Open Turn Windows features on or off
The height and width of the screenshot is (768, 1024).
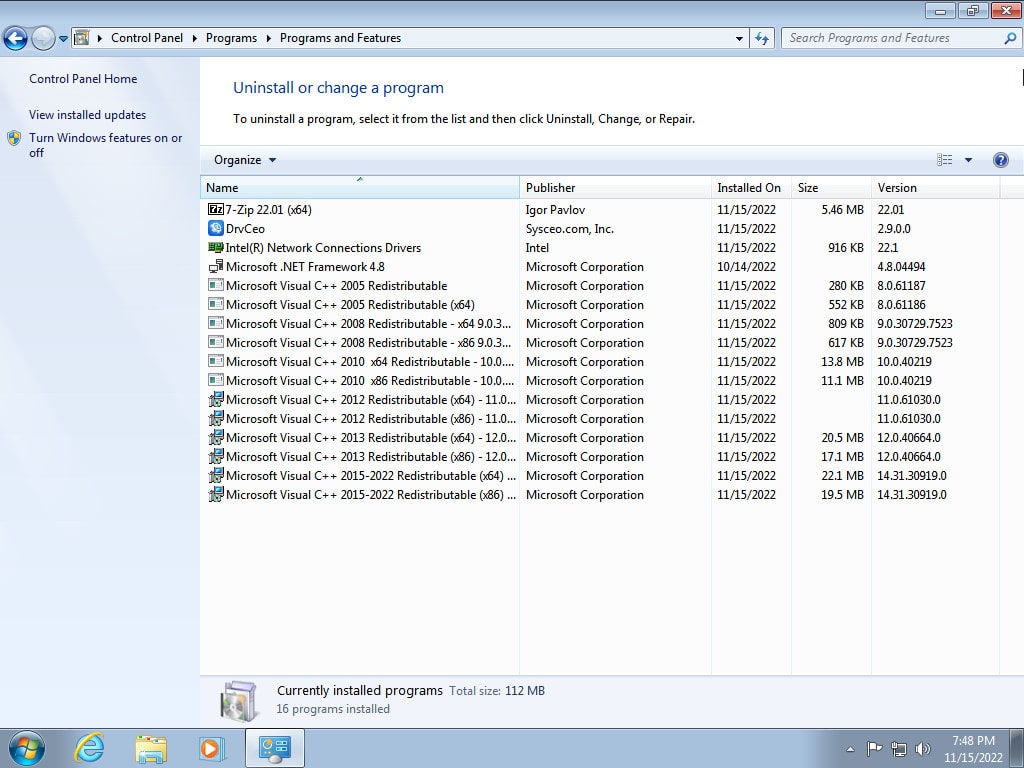click(x=105, y=145)
